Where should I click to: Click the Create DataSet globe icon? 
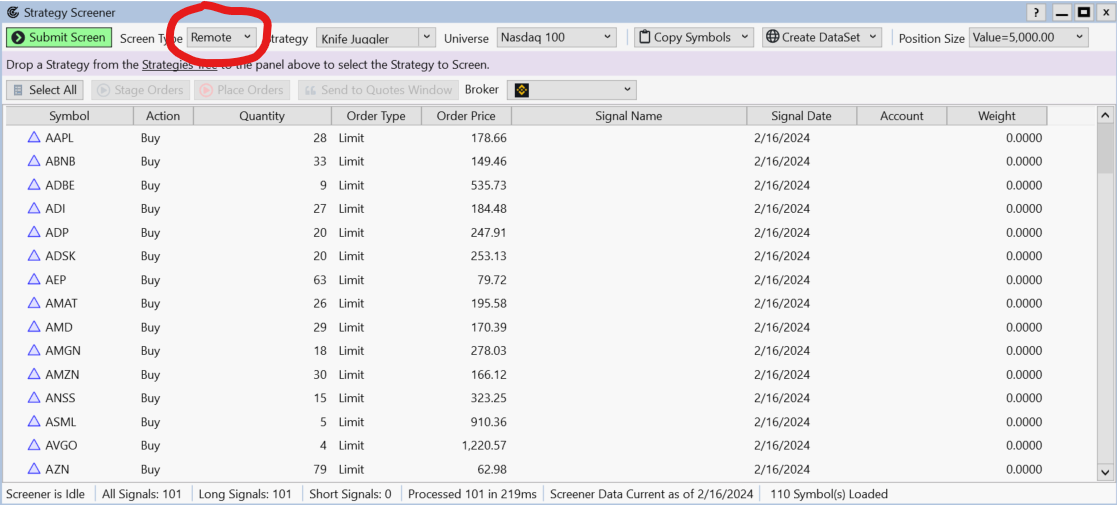point(771,37)
